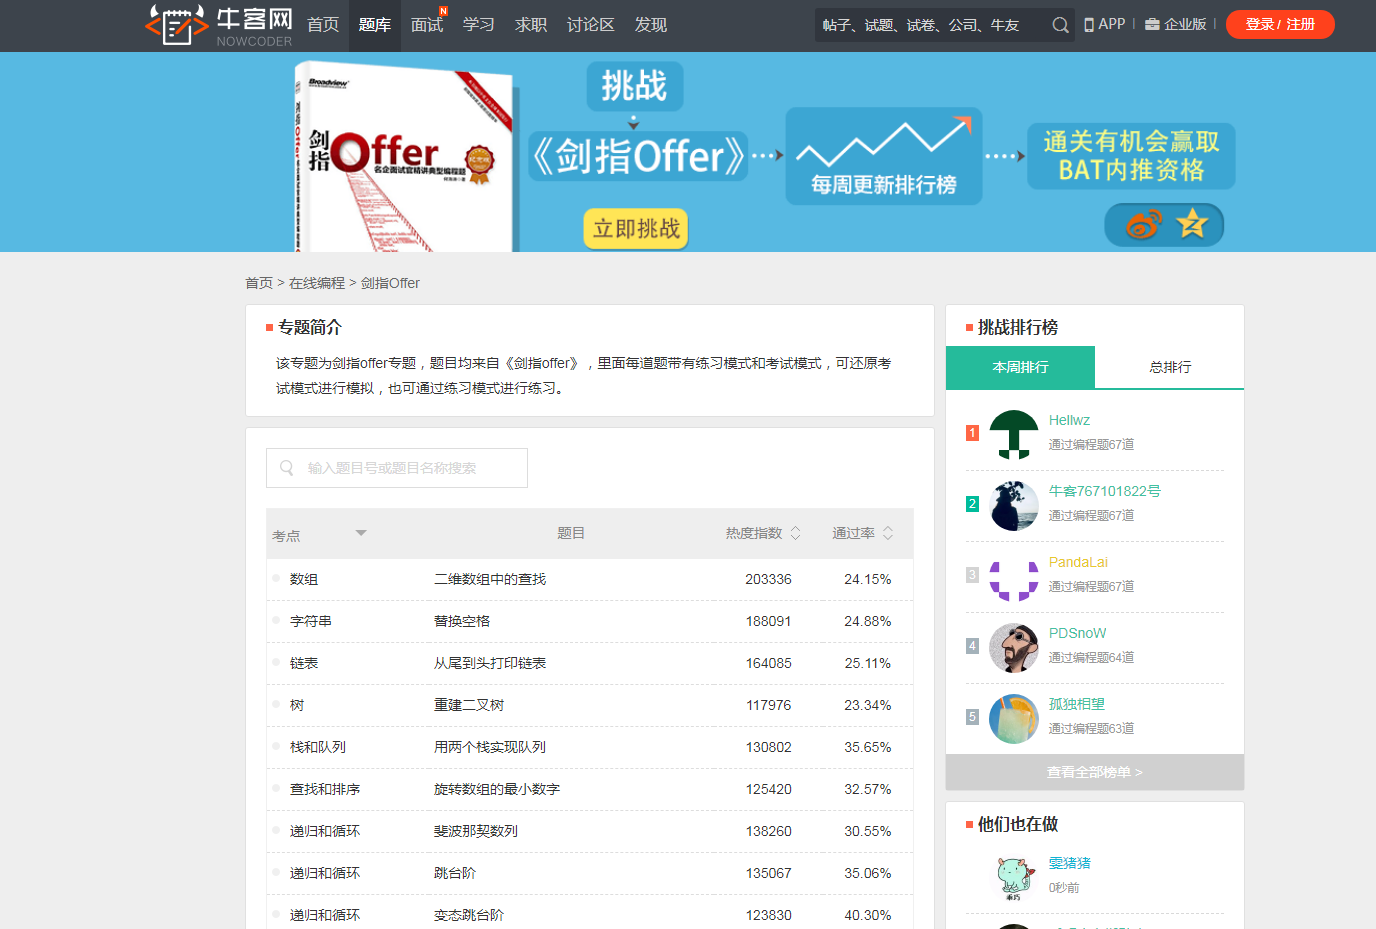Open question 变态跳台阶

469,915
